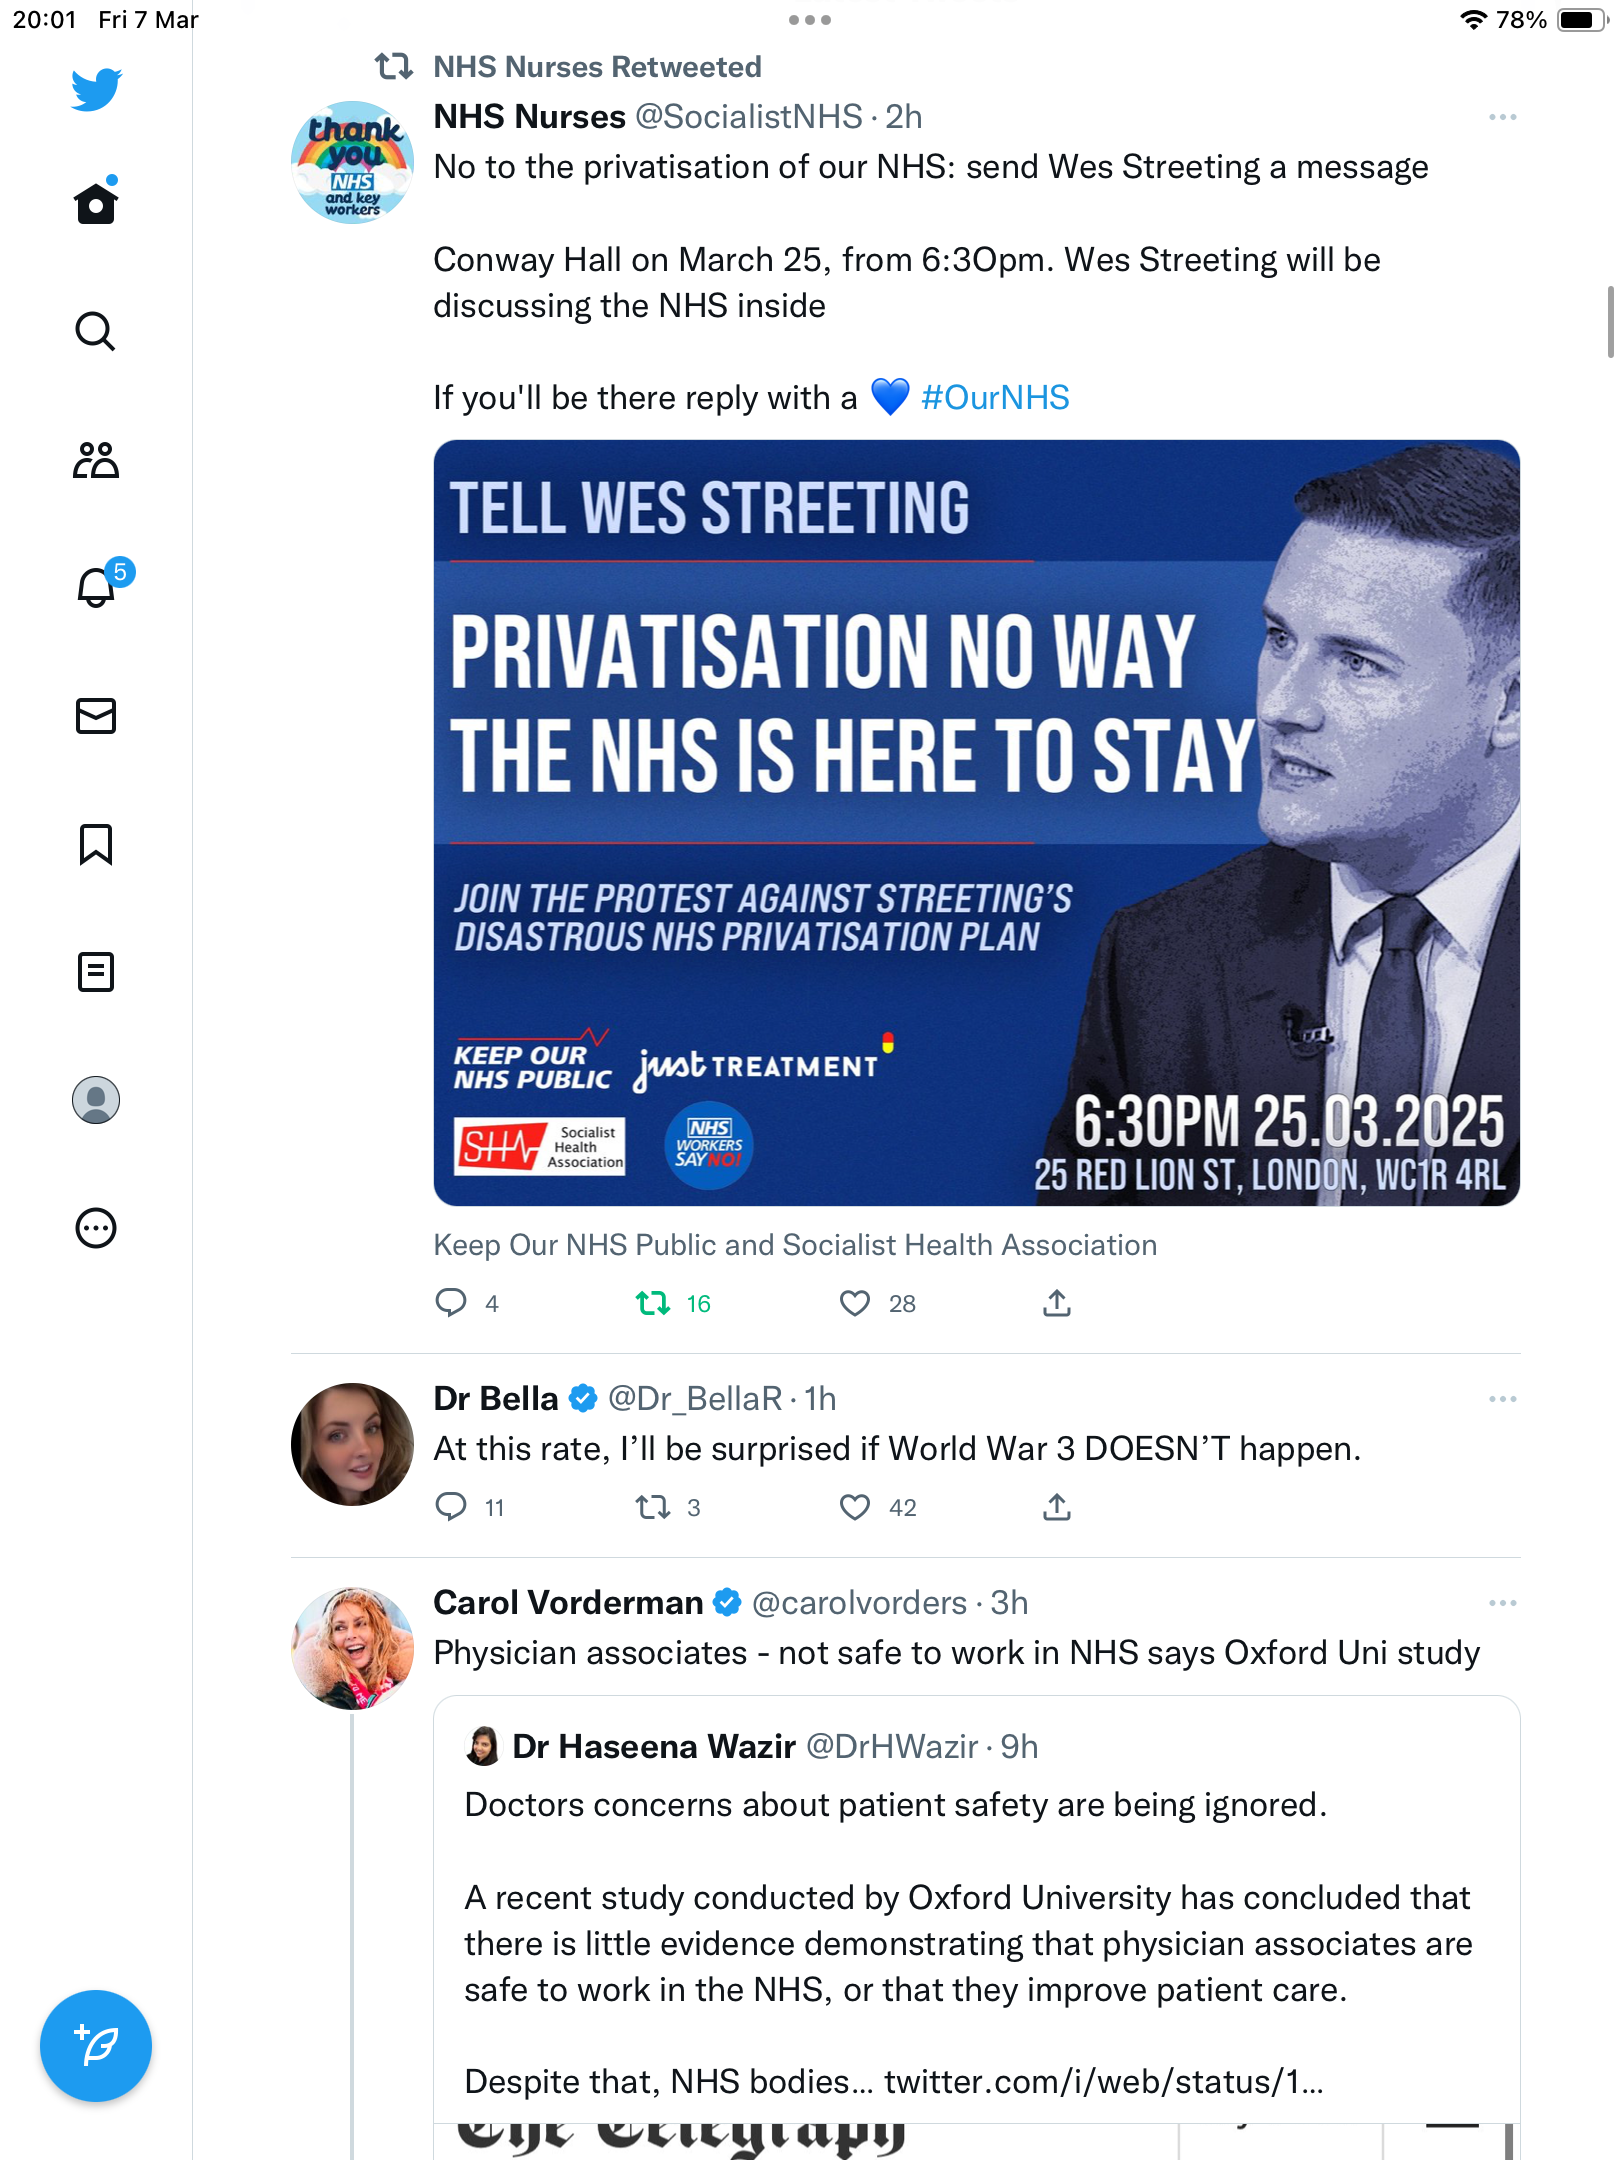The height and width of the screenshot is (2160, 1620).
Task: Open the More circle menu in sidebar
Action: coord(96,1228)
